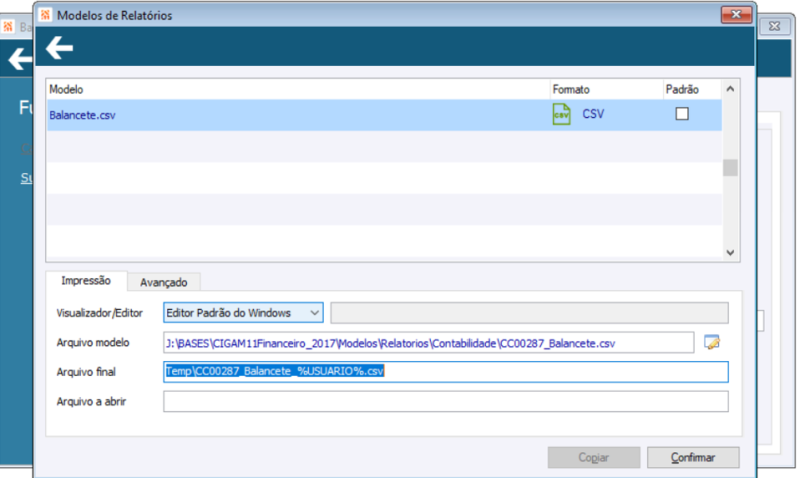This screenshot has height=478, width=800.
Task: Click the Confirmar button
Action: click(693, 458)
